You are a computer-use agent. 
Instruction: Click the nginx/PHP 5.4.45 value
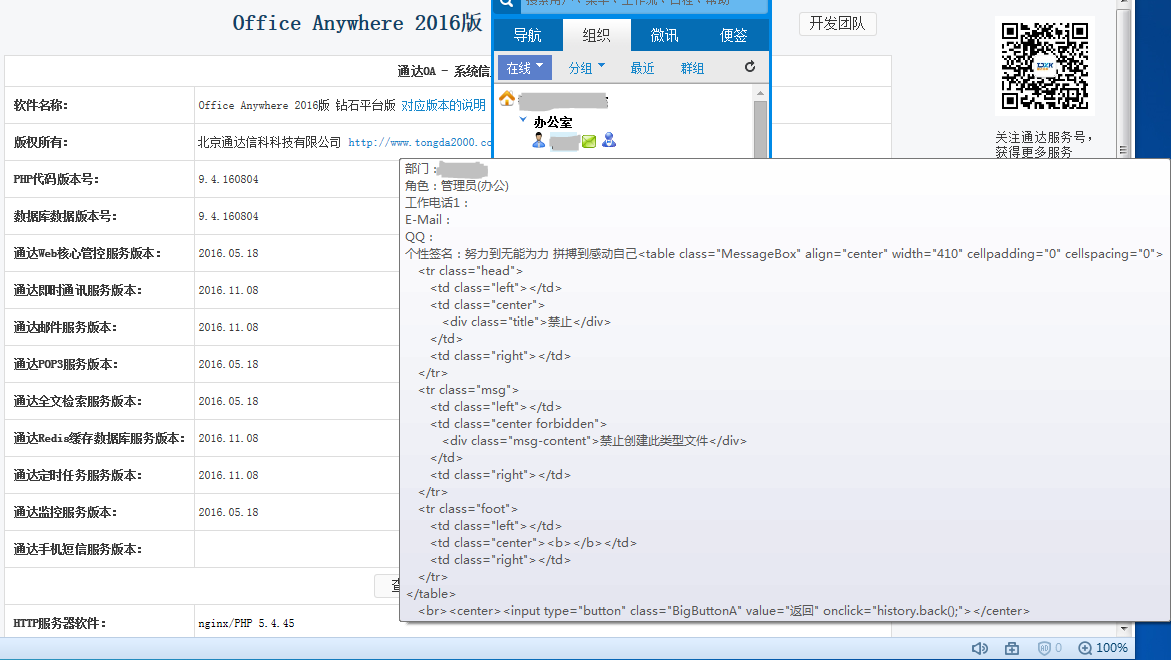246,623
